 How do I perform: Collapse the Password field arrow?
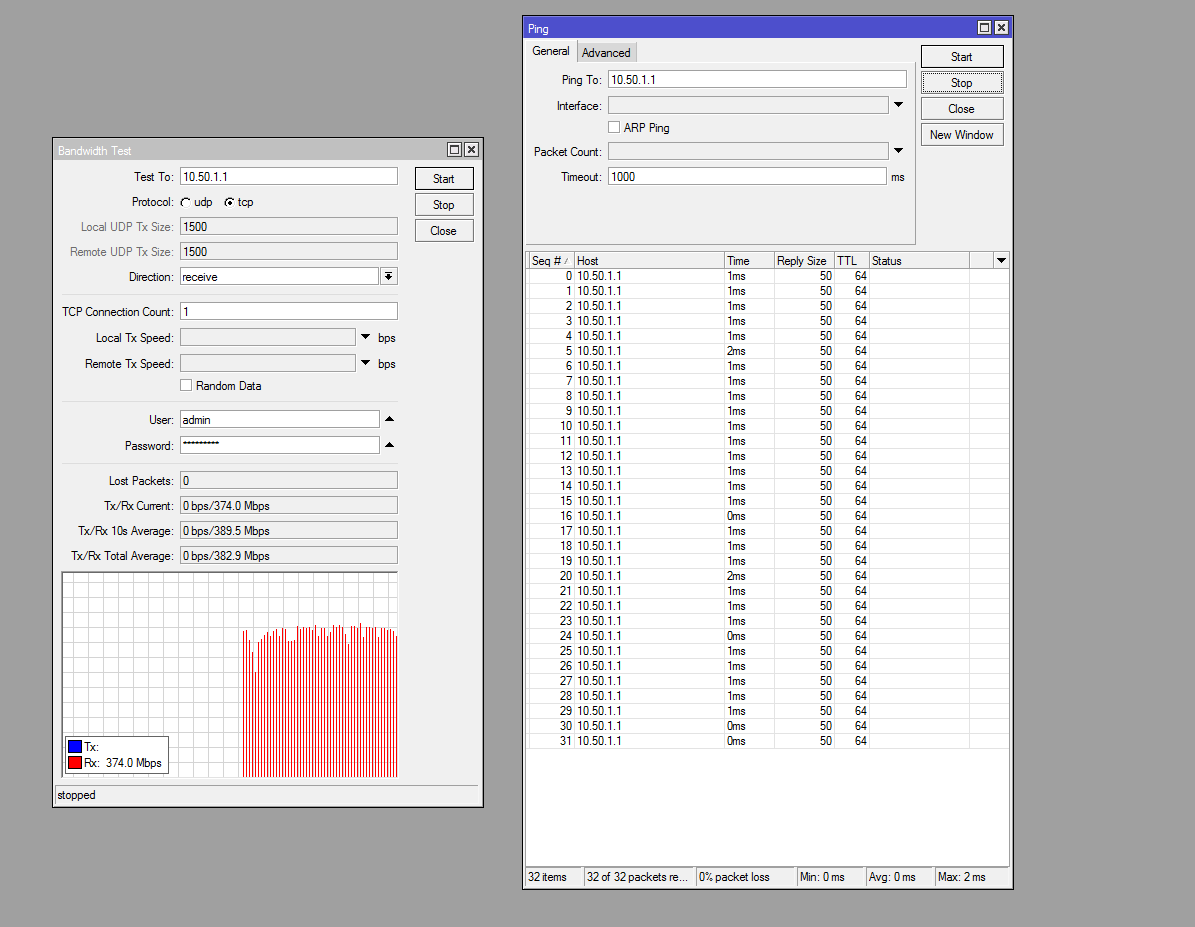click(390, 445)
